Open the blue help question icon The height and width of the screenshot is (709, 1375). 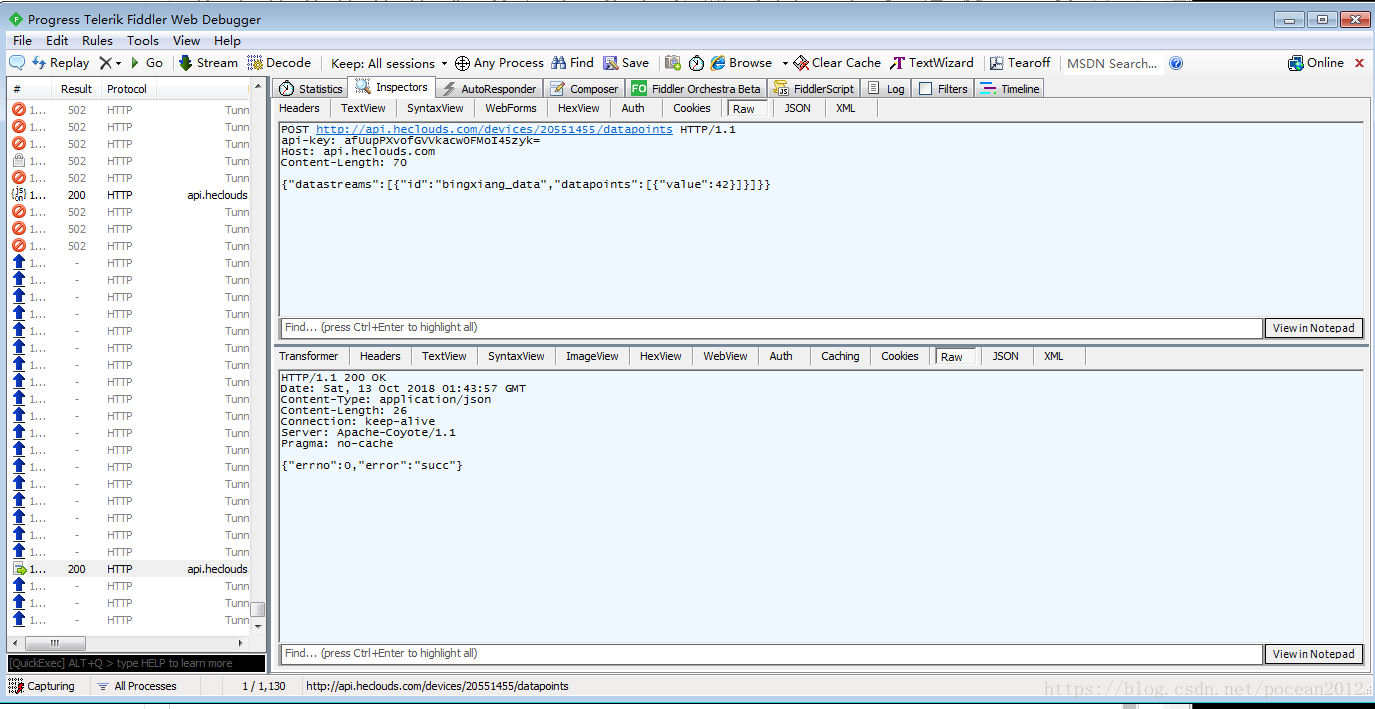(x=1176, y=63)
